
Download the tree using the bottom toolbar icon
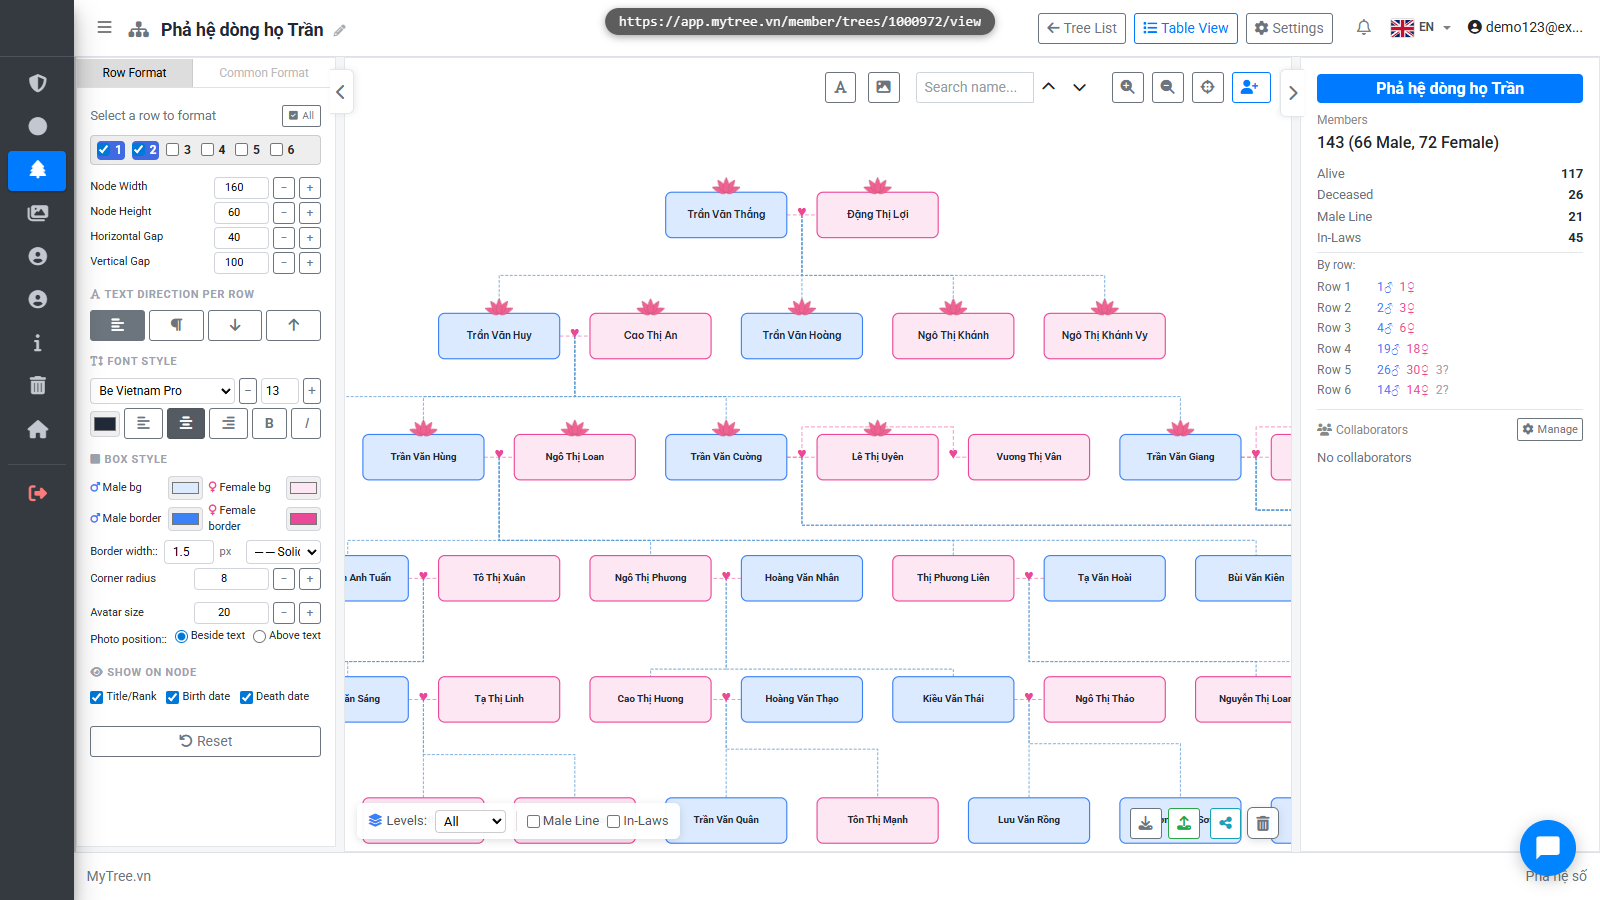click(1146, 823)
